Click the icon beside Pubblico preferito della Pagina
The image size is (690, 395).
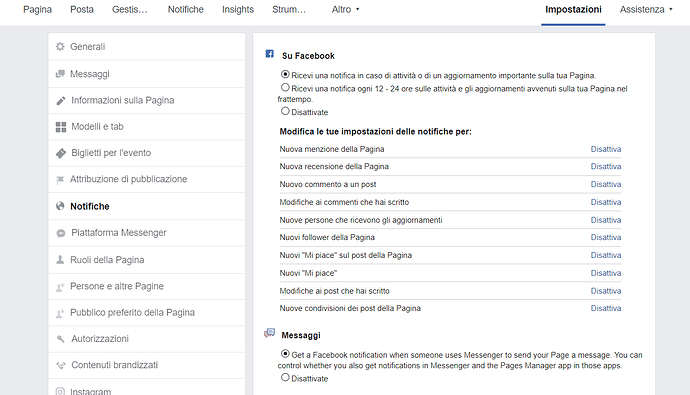tap(60, 313)
